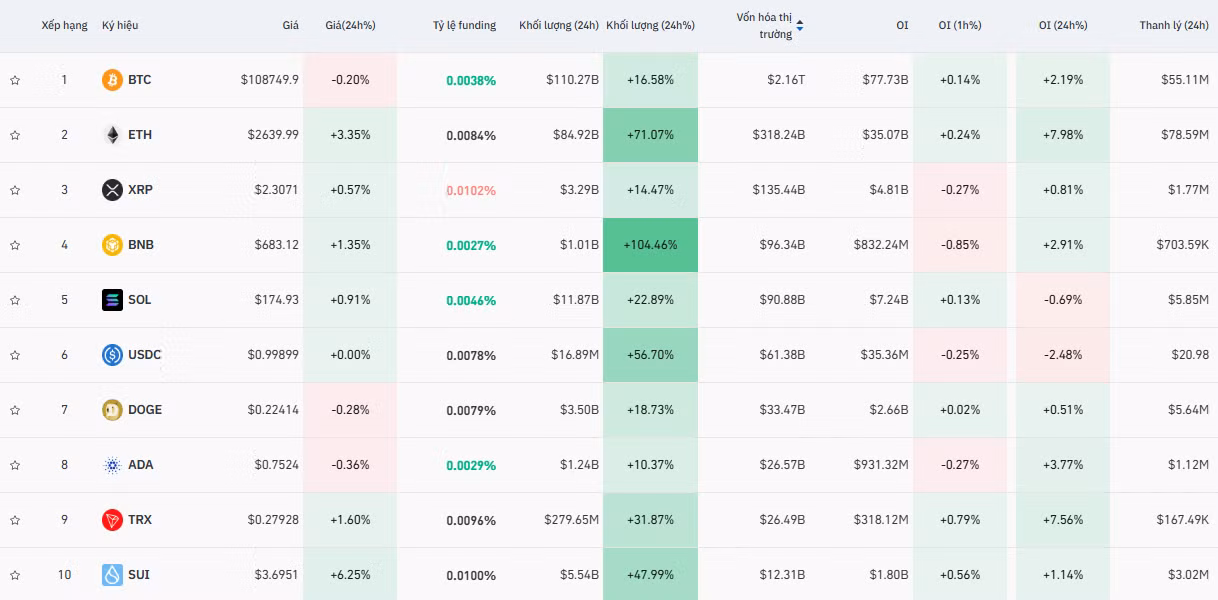The height and width of the screenshot is (600, 1218).
Task: Click BNB's dark green +104.46% volume cell
Action: pos(650,245)
